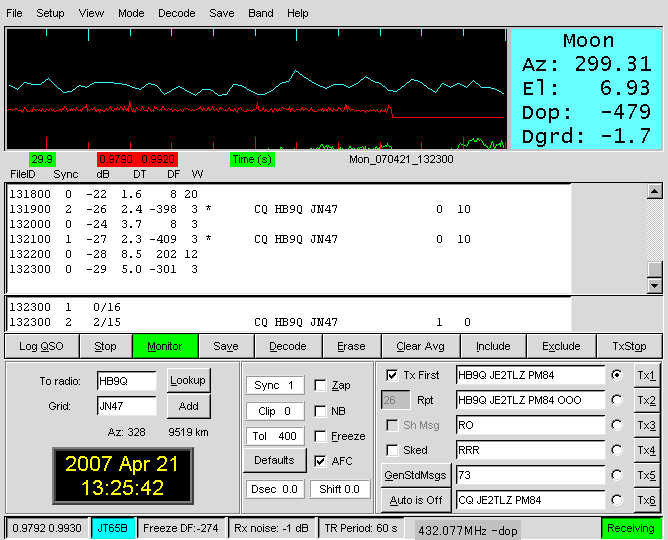Toggle the AFC checkbox
Screen dimensions: 668x540
click(x=320, y=461)
